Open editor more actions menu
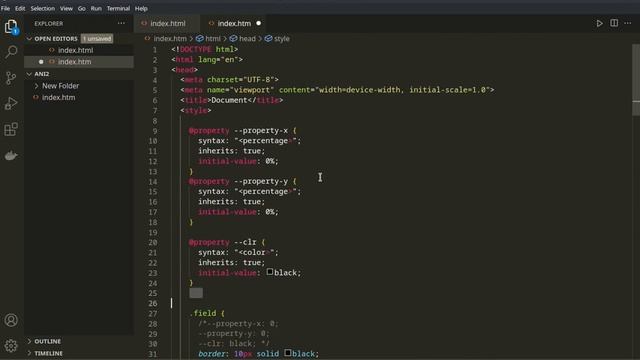This screenshot has height=360, width=640. (x=628, y=23)
